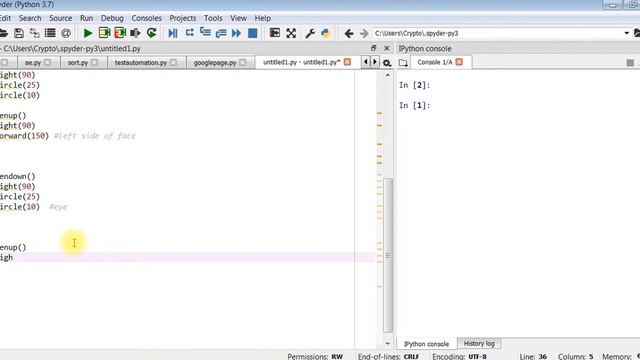Open the Consoles menu
Screen dimensions: 640x360
click(147, 18)
